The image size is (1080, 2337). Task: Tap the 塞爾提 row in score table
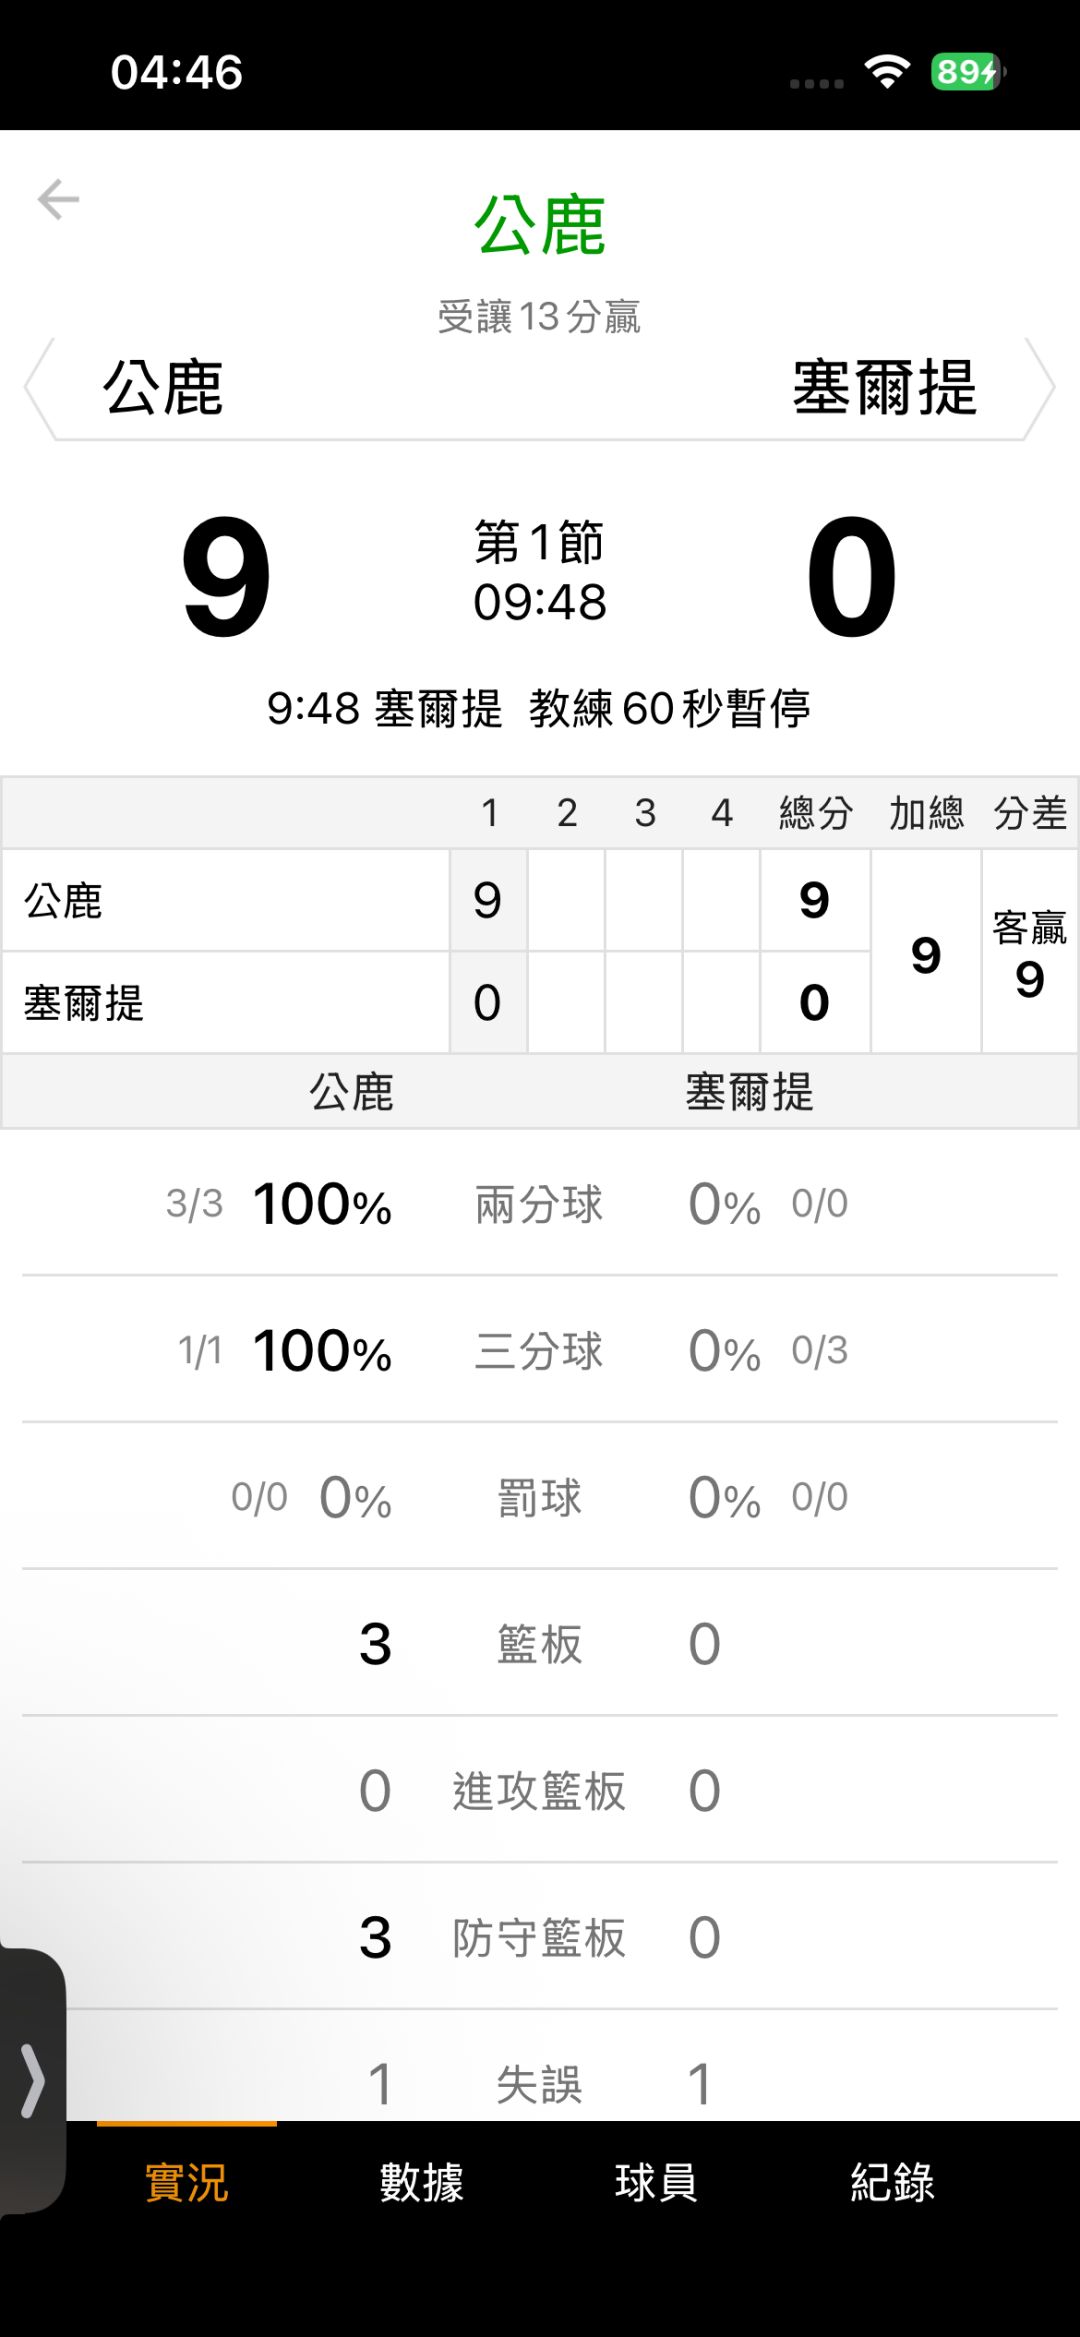225,1003
